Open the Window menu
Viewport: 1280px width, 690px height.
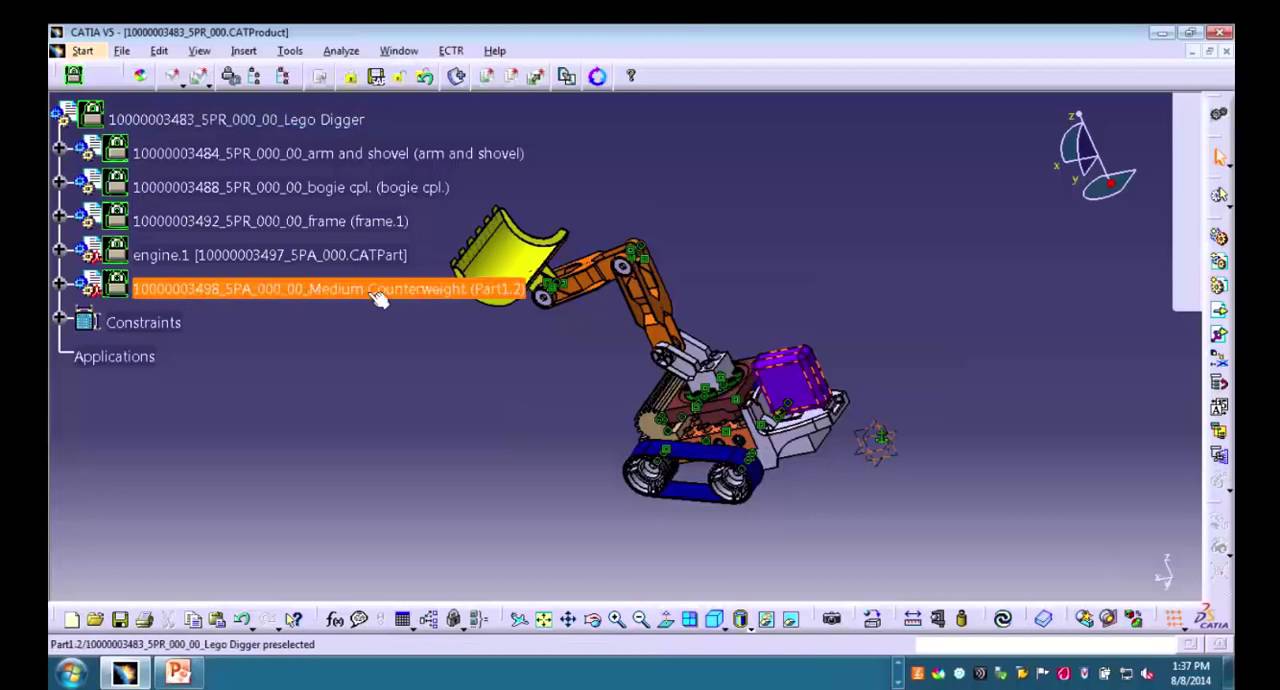click(398, 51)
